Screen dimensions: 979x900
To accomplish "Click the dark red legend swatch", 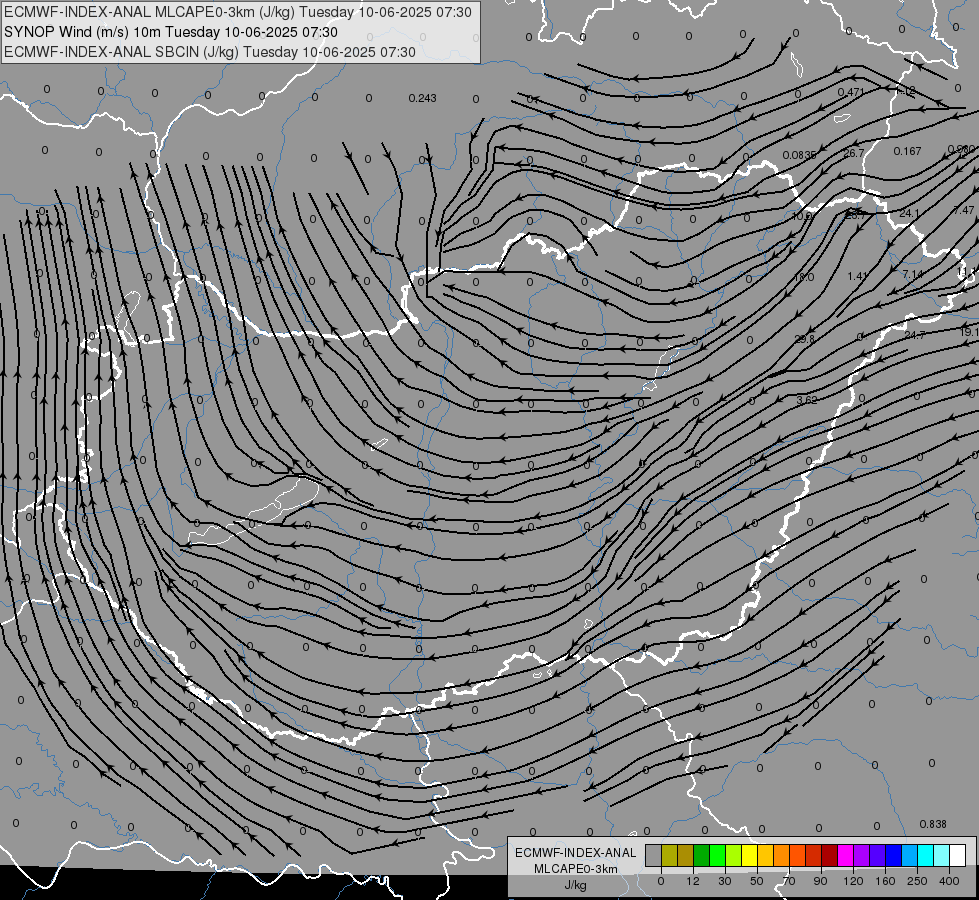I will tap(830, 855).
